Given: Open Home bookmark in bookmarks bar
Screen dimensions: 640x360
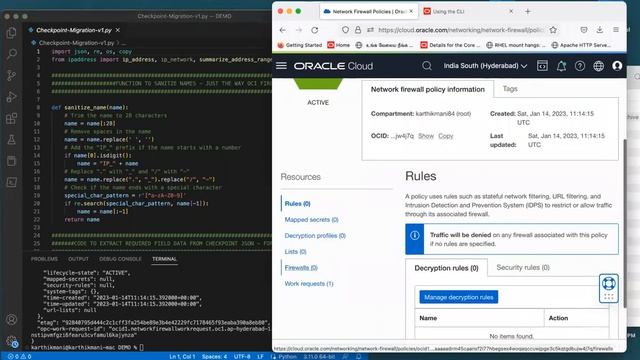Looking at the screenshot, I should (x=339, y=45).
